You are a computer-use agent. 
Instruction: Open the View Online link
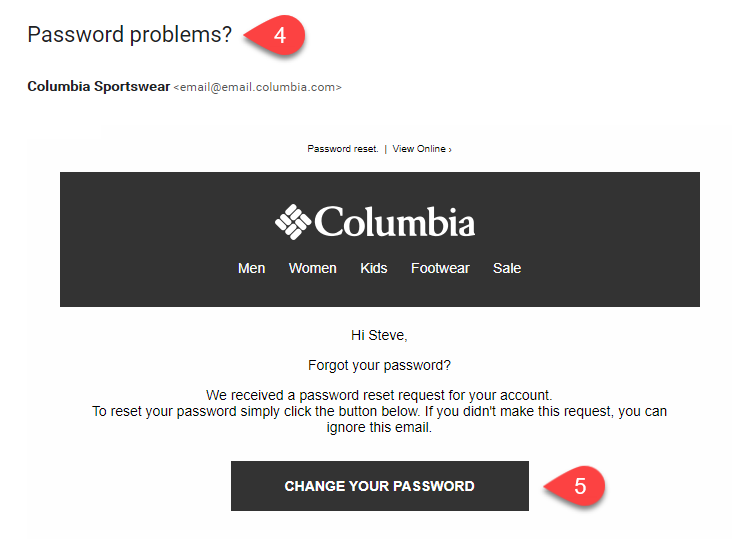tap(421, 149)
